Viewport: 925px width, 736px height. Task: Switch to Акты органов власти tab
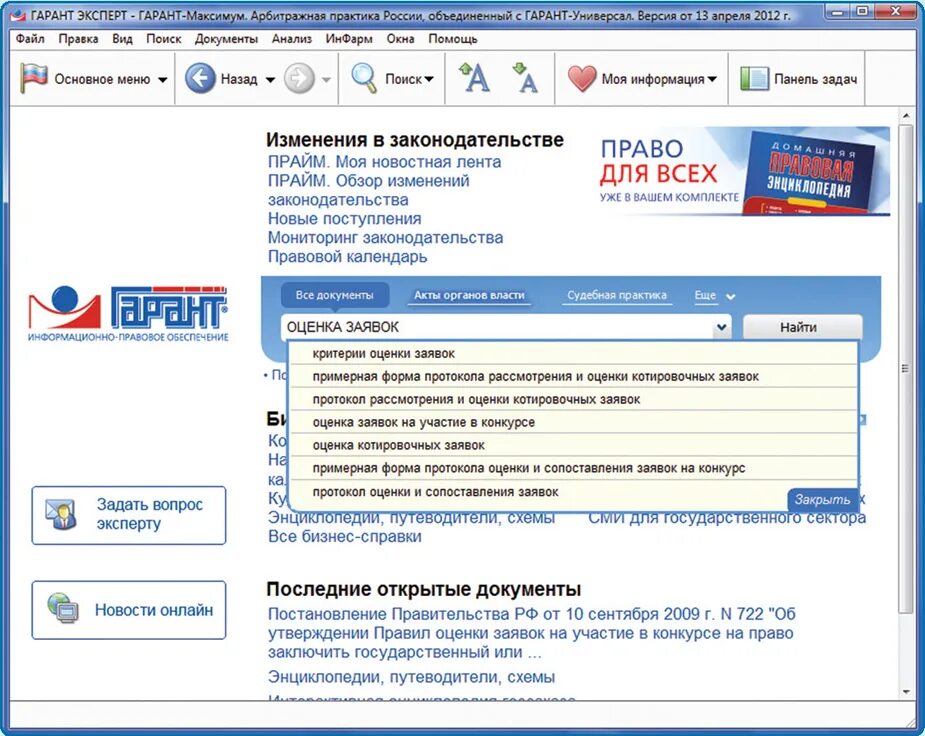pyautogui.click(x=469, y=295)
